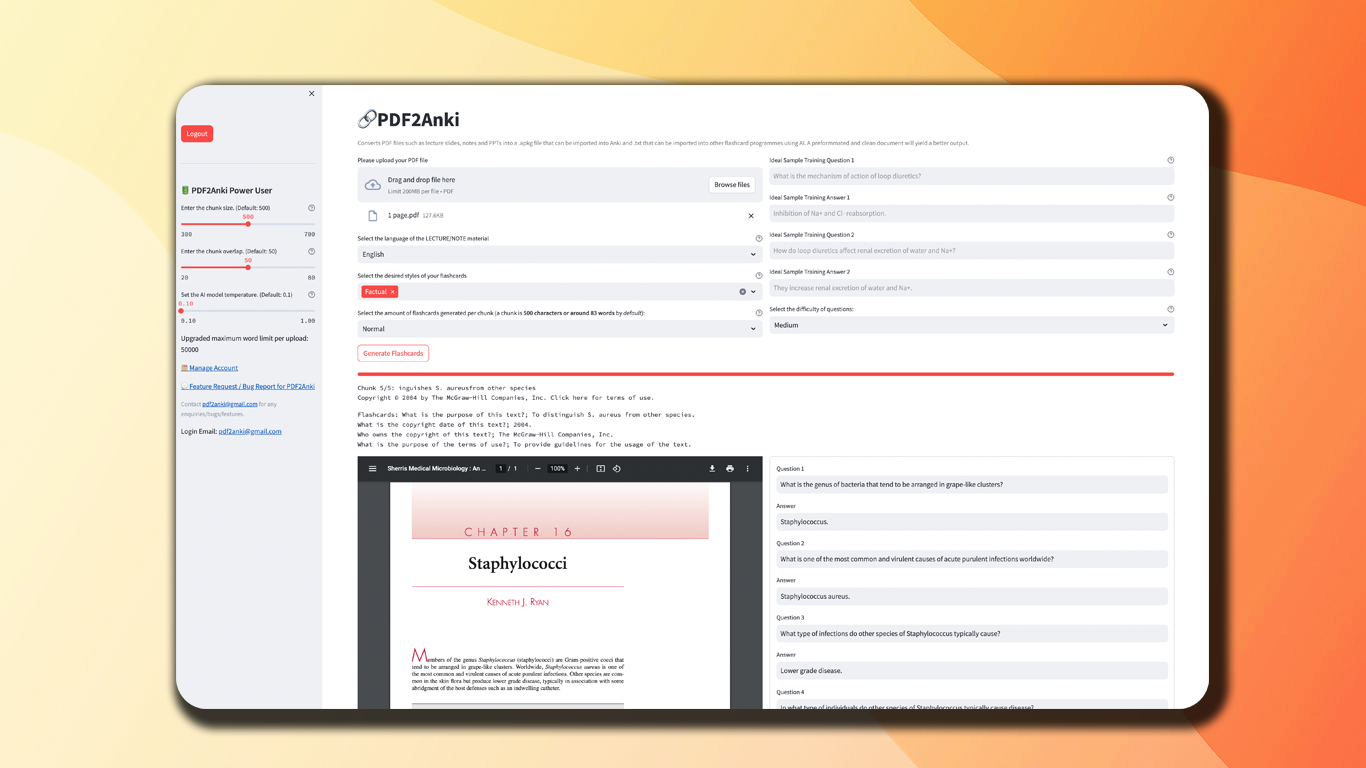1366x768 pixels.
Task: Click the Question 2 flashcard text field
Action: click(x=971, y=559)
